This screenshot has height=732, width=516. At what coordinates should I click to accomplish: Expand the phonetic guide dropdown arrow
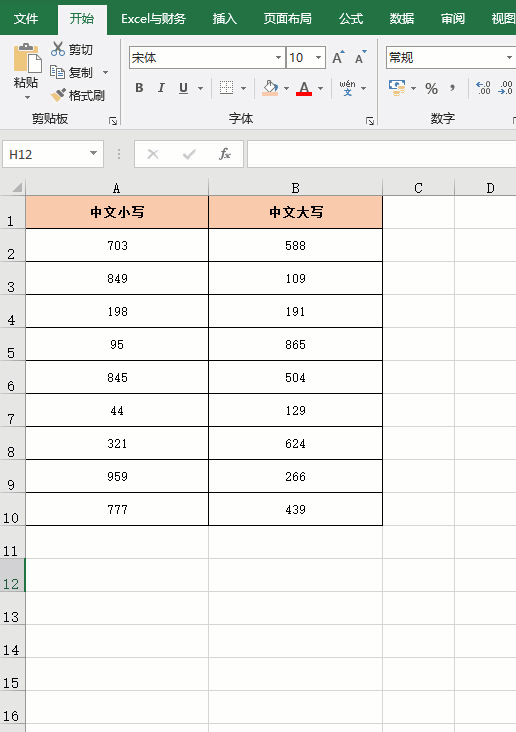click(363, 88)
